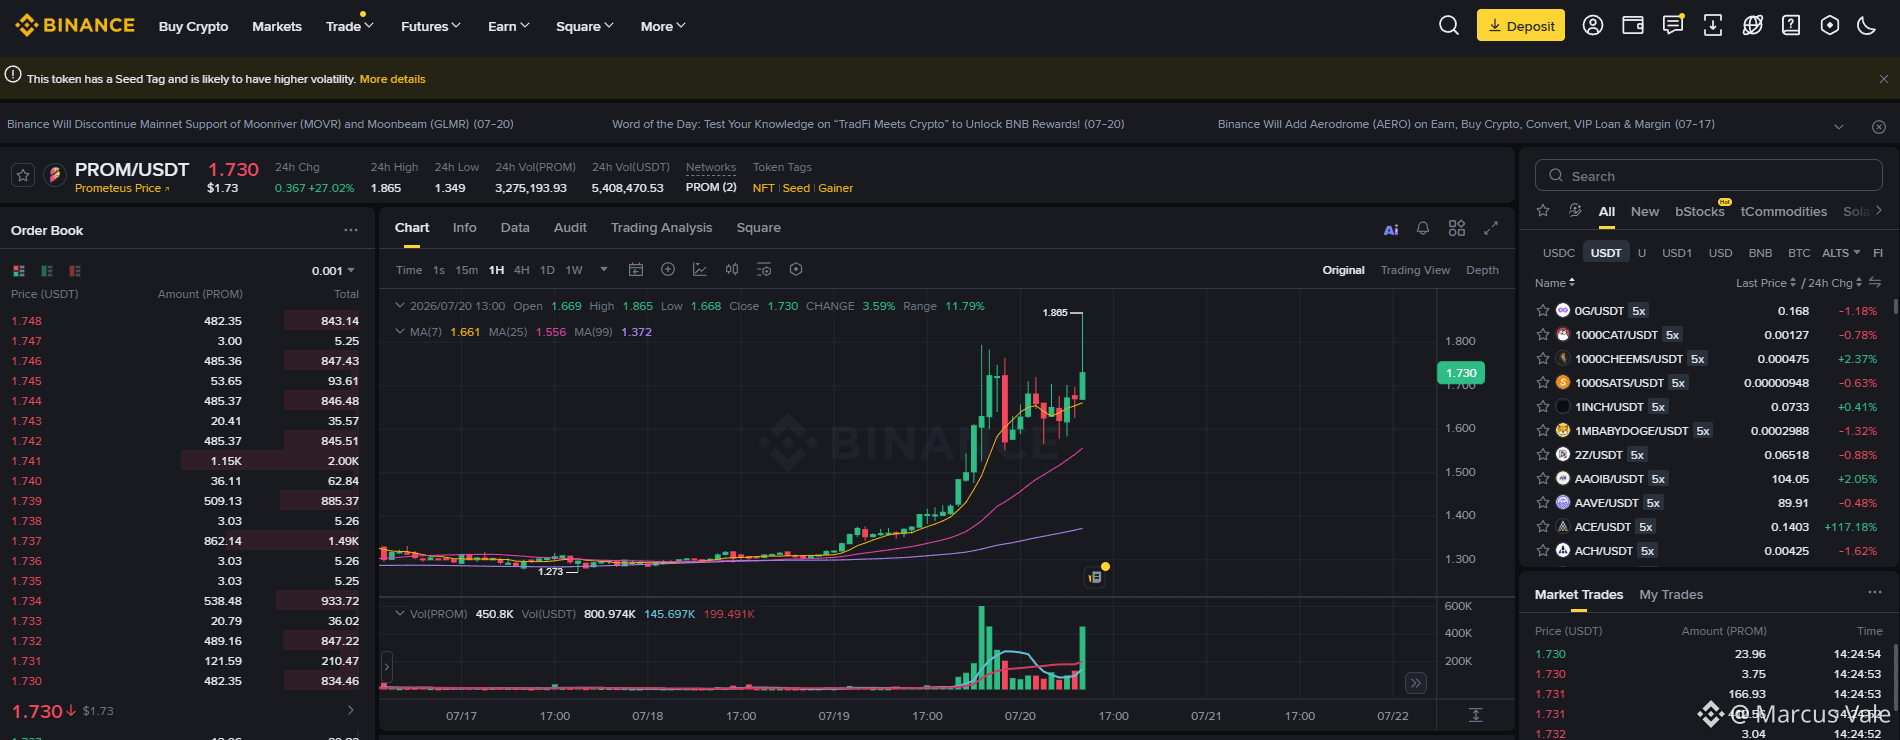1900x740 pixels.
Task: Open the Prometeus Price link
Action: point(122,188)
